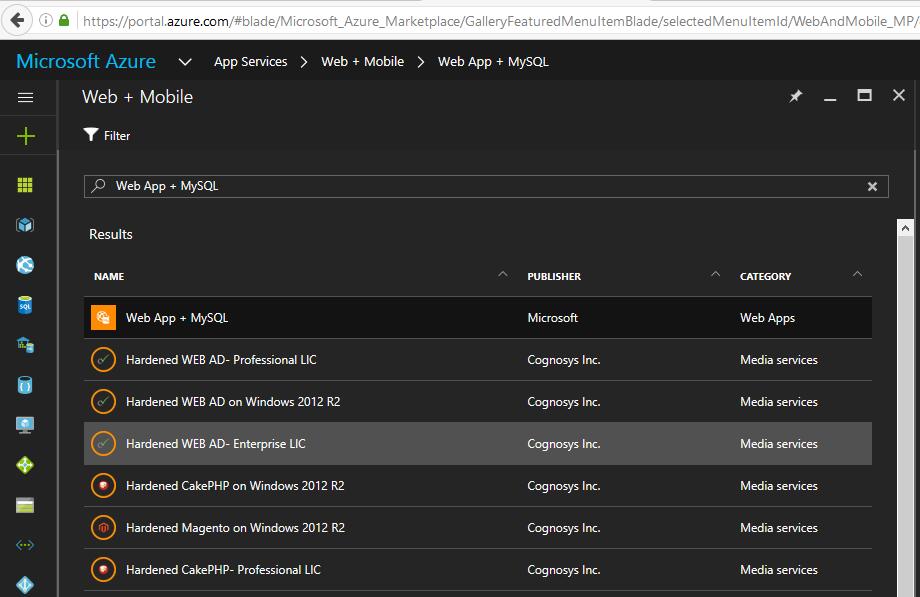This screenshot has height=597, width=920.
Task: Click the browser address bar URL
Action: (499, 21)
